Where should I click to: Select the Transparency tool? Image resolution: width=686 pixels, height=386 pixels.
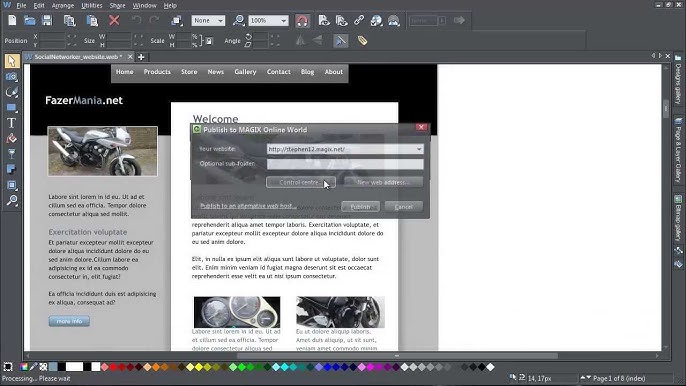pos(12,154)
